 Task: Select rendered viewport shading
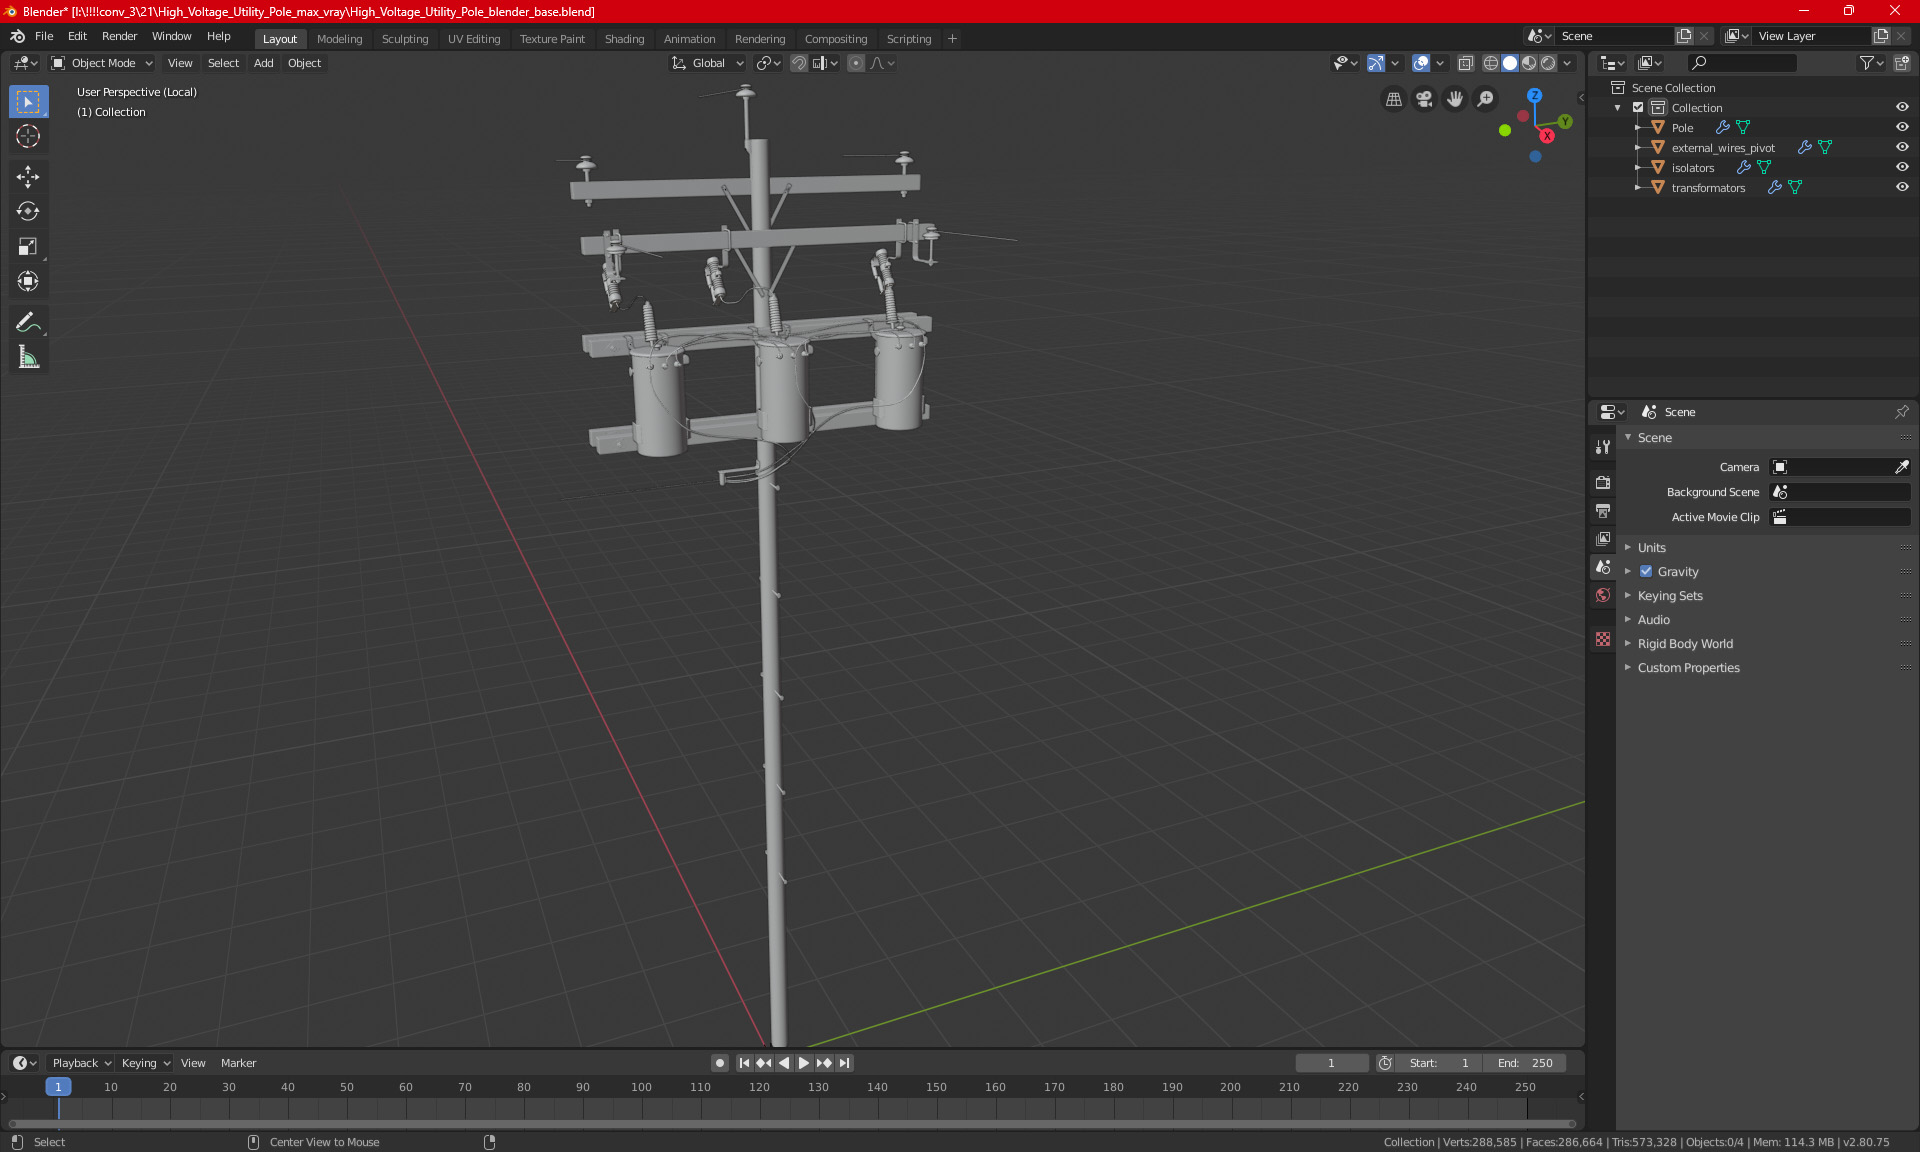[1548, 63]
